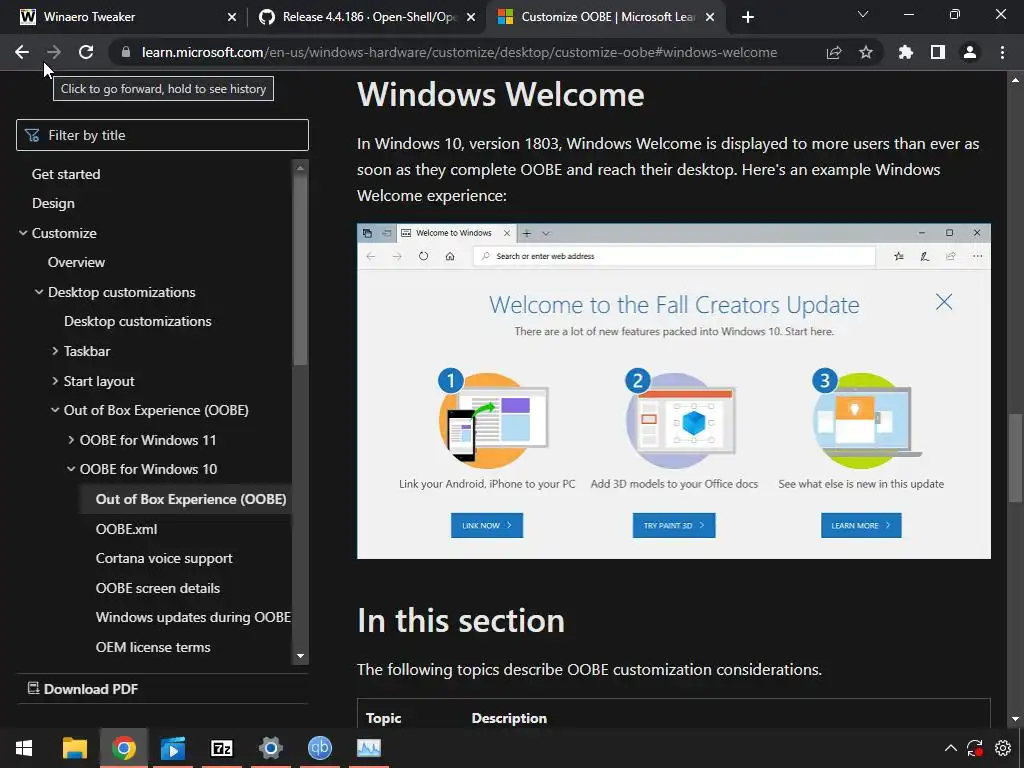Click the Download PDF button

point(82,689)
